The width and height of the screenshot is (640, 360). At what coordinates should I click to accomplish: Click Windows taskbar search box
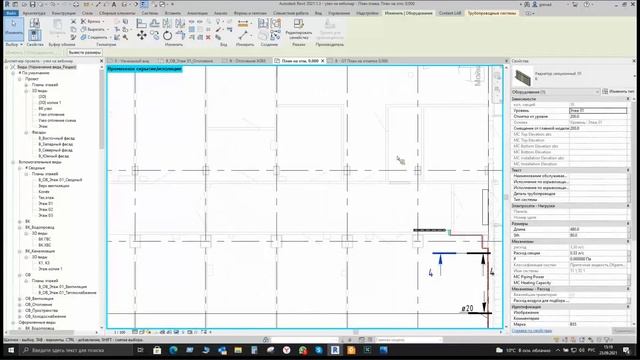[76, 350]
